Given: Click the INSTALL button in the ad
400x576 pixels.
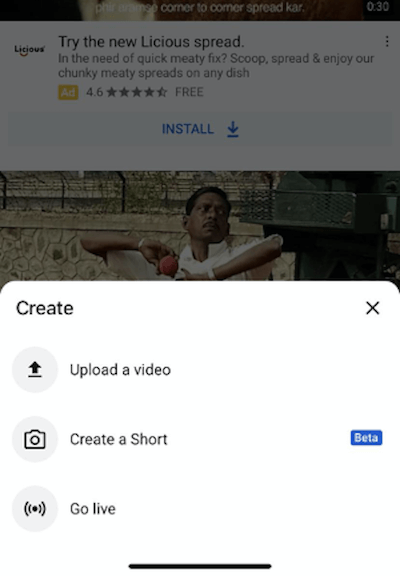Looking at the screenshot, I should (x=200, y=129).
